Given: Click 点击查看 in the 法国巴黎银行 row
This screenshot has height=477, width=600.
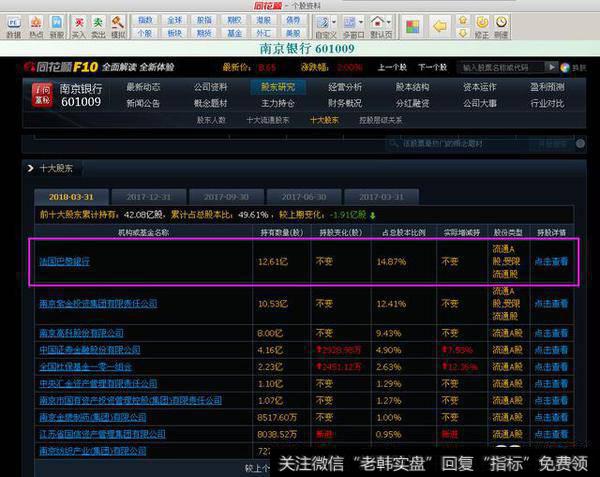Looking at the screenshot, I should coord(551,262).
